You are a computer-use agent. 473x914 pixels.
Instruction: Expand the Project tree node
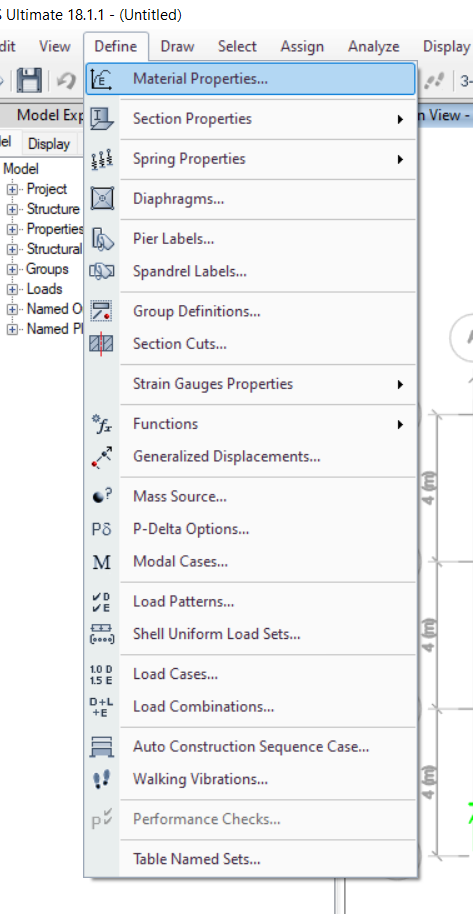coord(12,189)
